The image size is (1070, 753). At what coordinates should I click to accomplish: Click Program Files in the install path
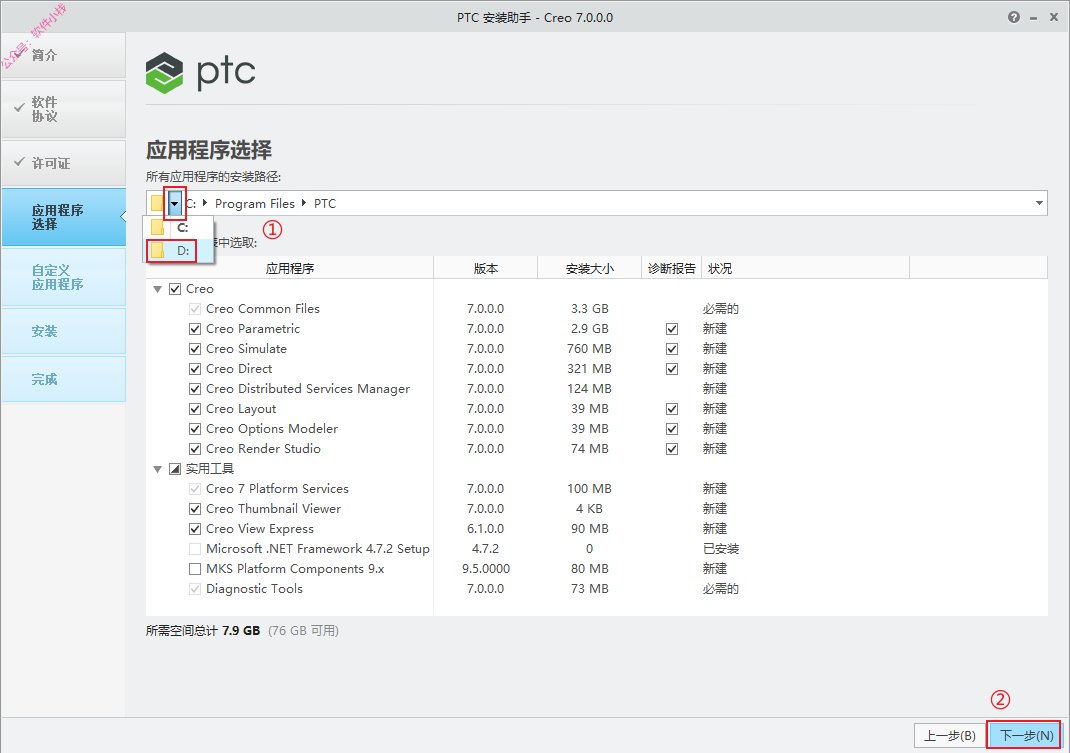click(255, 203)
